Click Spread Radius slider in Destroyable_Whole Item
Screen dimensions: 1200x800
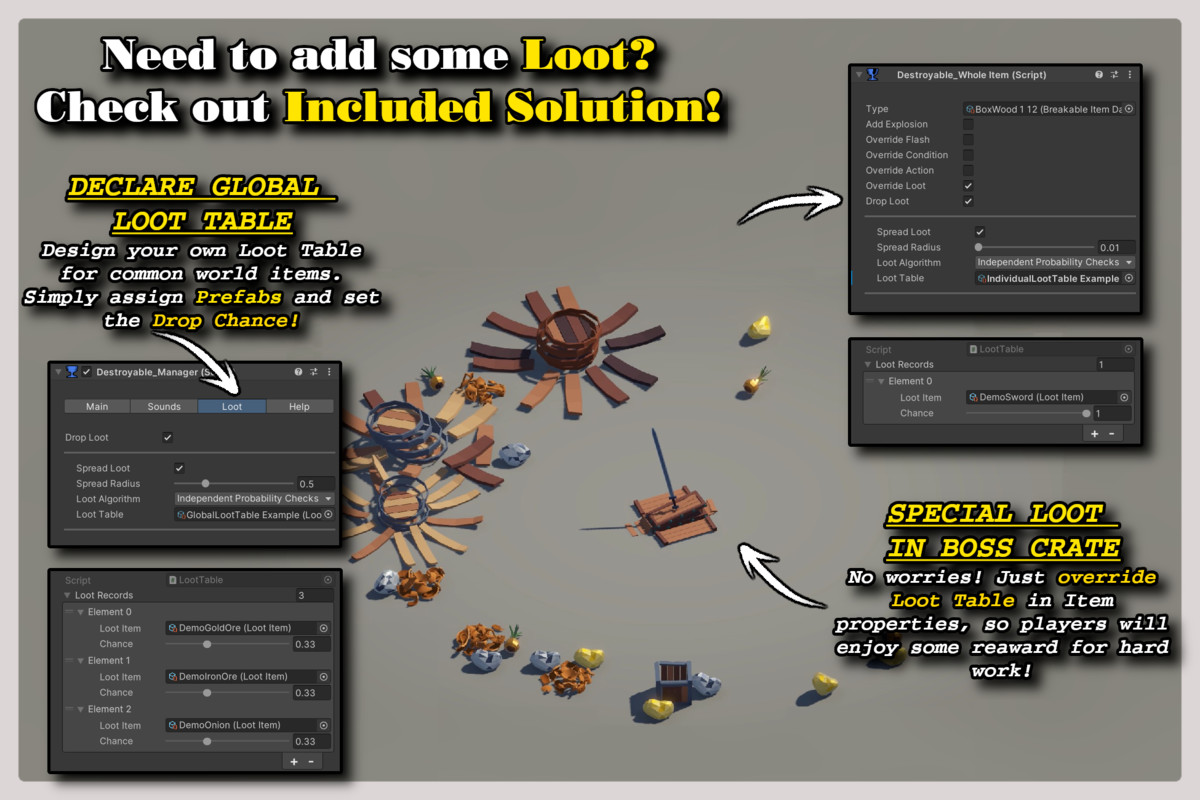pyautogui.click(x=1035, y=247)
